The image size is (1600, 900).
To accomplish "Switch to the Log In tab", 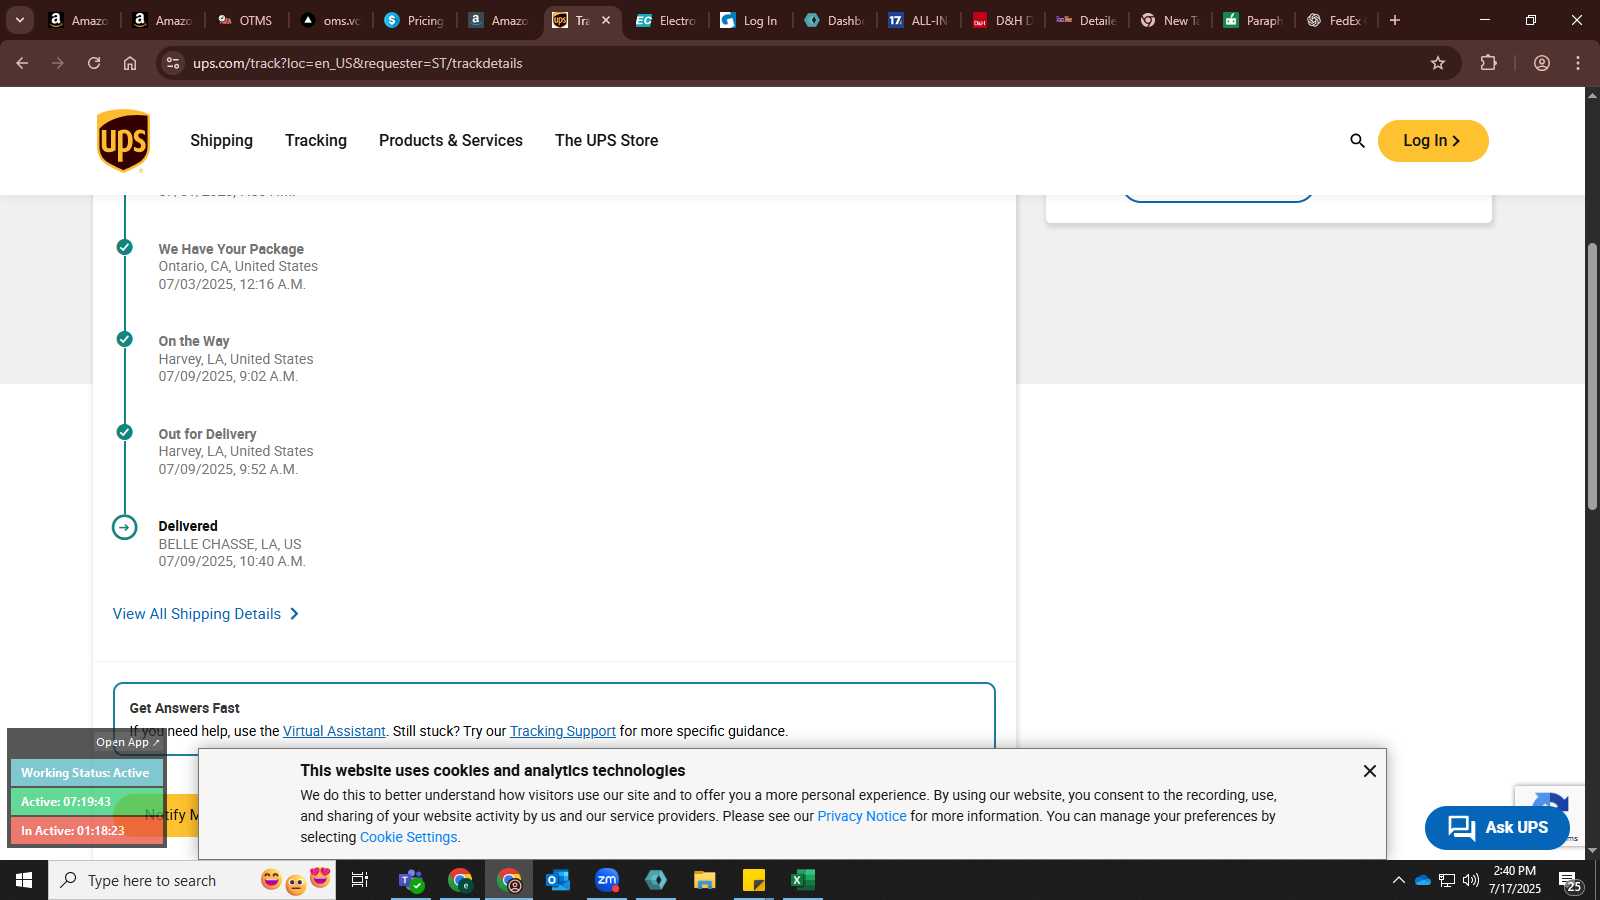I will [750, 20].
